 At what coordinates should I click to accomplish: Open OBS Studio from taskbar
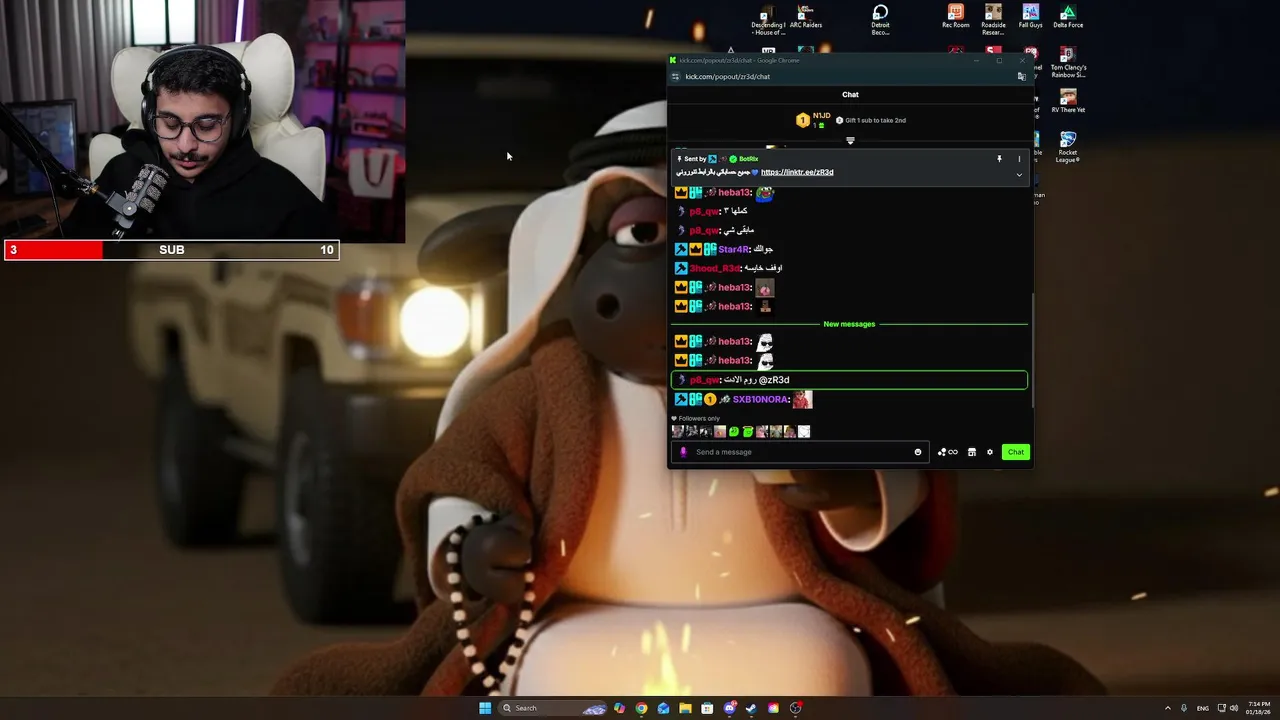[795, 708]
